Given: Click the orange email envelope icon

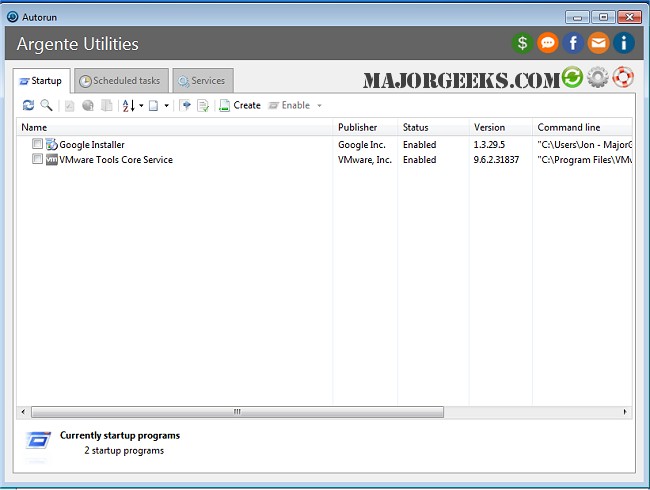Looking at the screenshot, I should pos(598,43).
